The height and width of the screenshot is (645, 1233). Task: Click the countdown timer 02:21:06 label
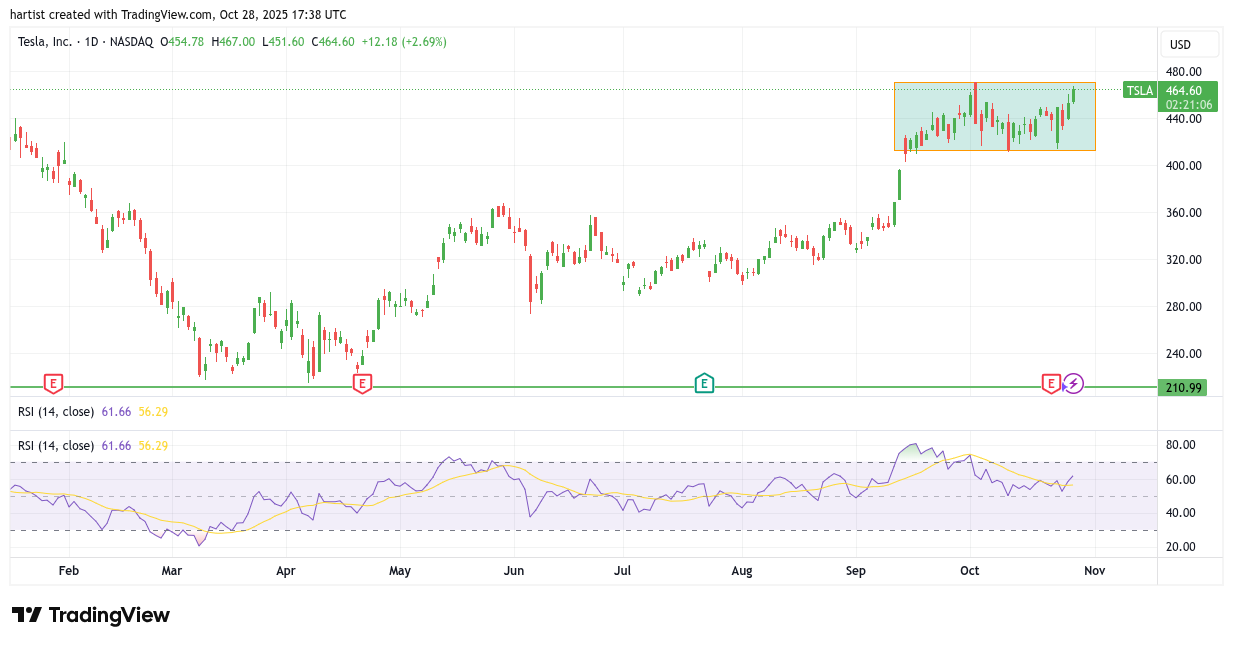point(1188,104)
